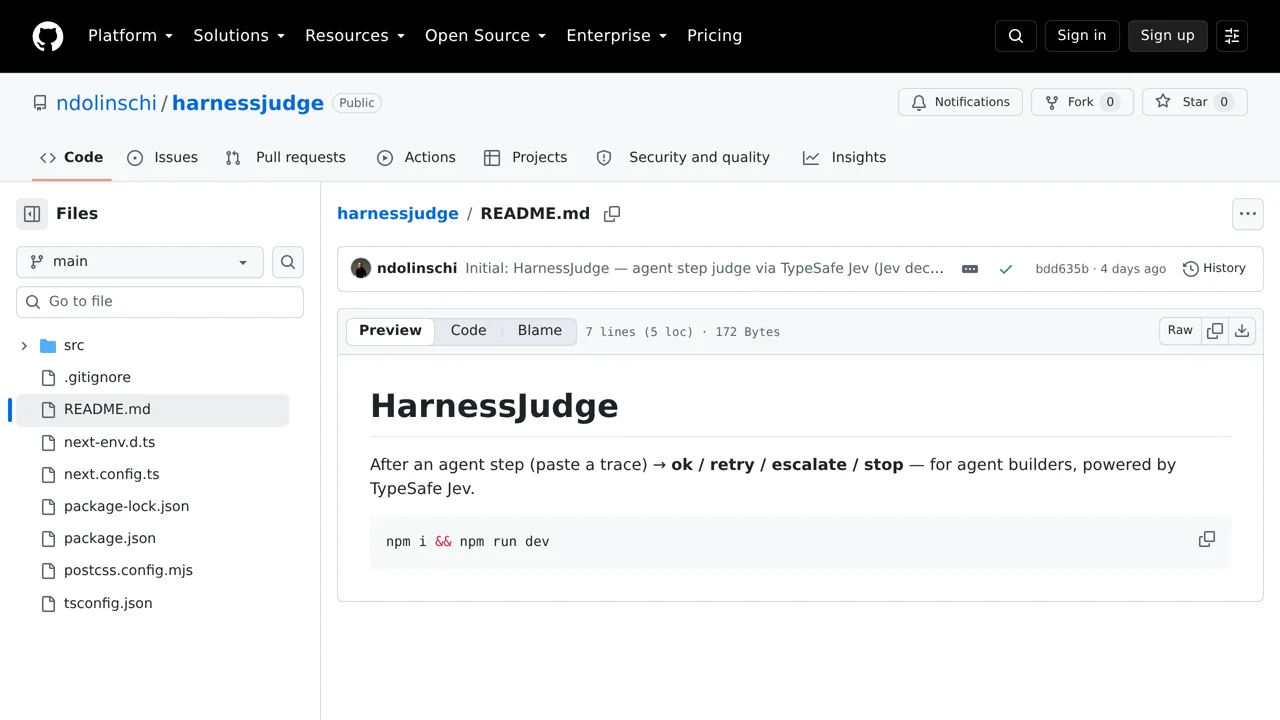
Task: Open .gitignore in file tree
Action: (97, 378)
